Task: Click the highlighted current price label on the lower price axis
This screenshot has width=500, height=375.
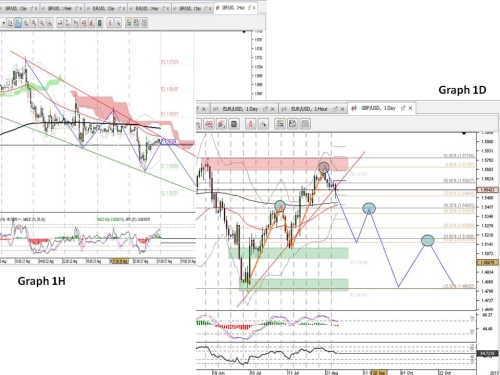Action: pos(488,190)
